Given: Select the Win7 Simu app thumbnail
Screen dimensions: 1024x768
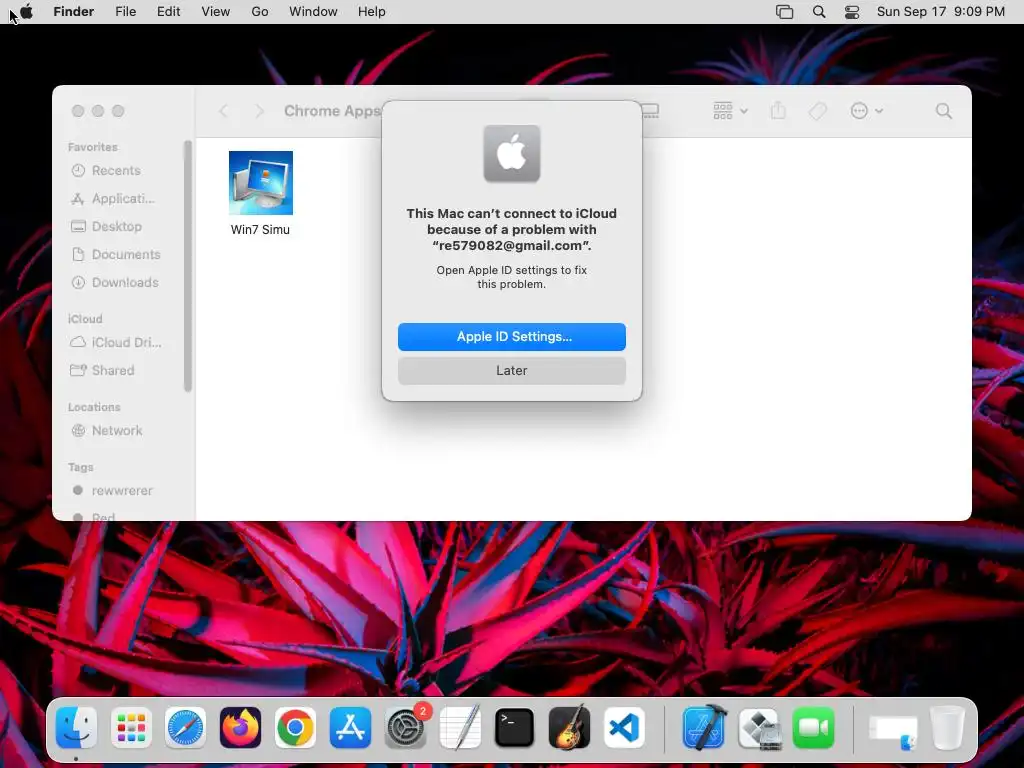Looking at the screenshot, I should tap(261, 183).
